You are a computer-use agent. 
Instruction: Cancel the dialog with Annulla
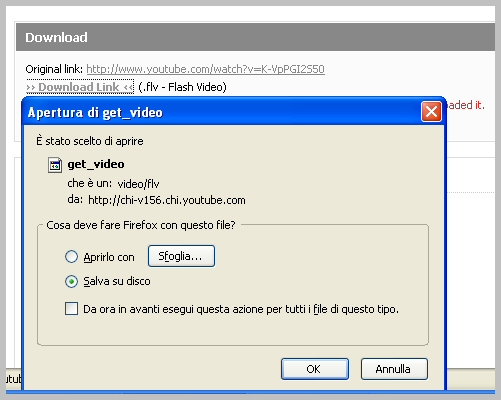pyautogui.click(x=394, y=369)
